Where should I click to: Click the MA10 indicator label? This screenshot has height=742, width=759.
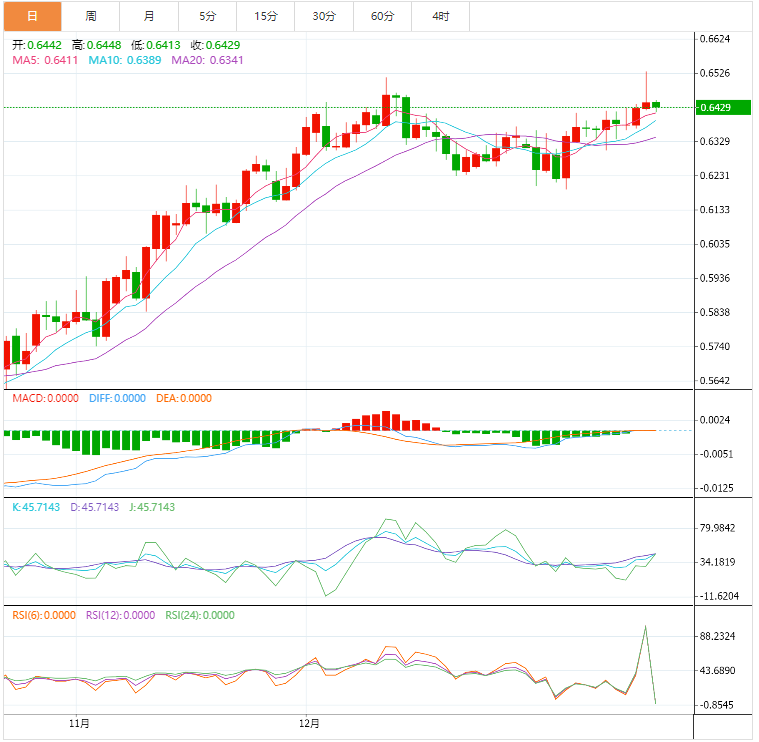(x=125, y=60)
